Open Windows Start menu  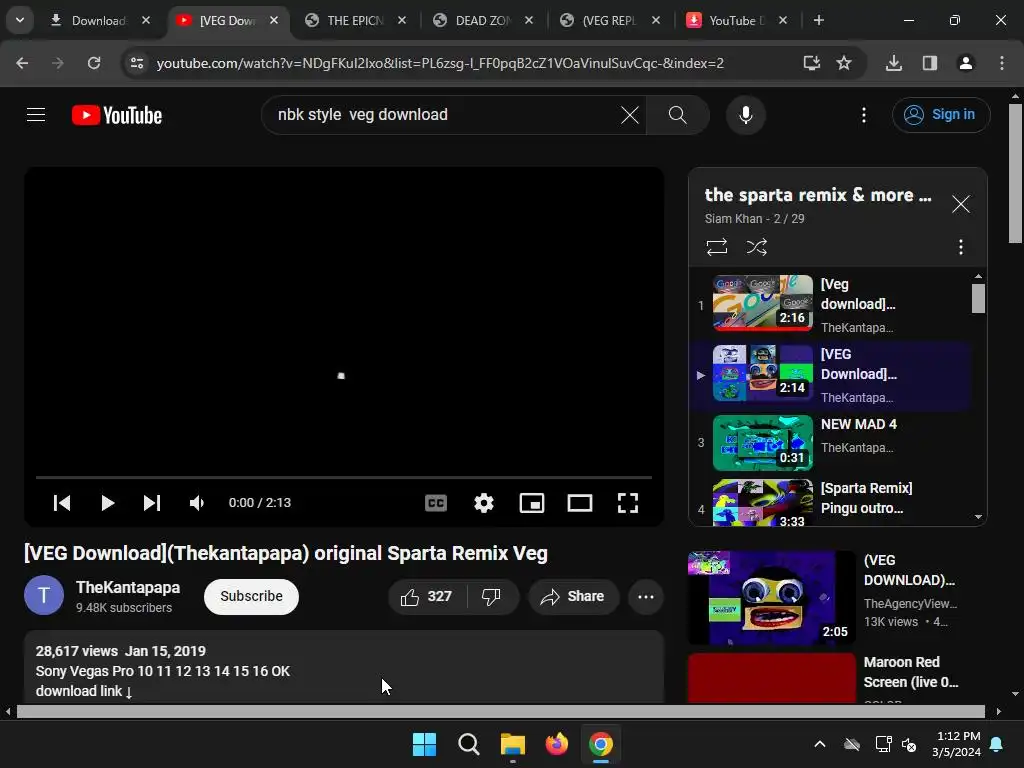pyautogui.click(x=424, y=744)
